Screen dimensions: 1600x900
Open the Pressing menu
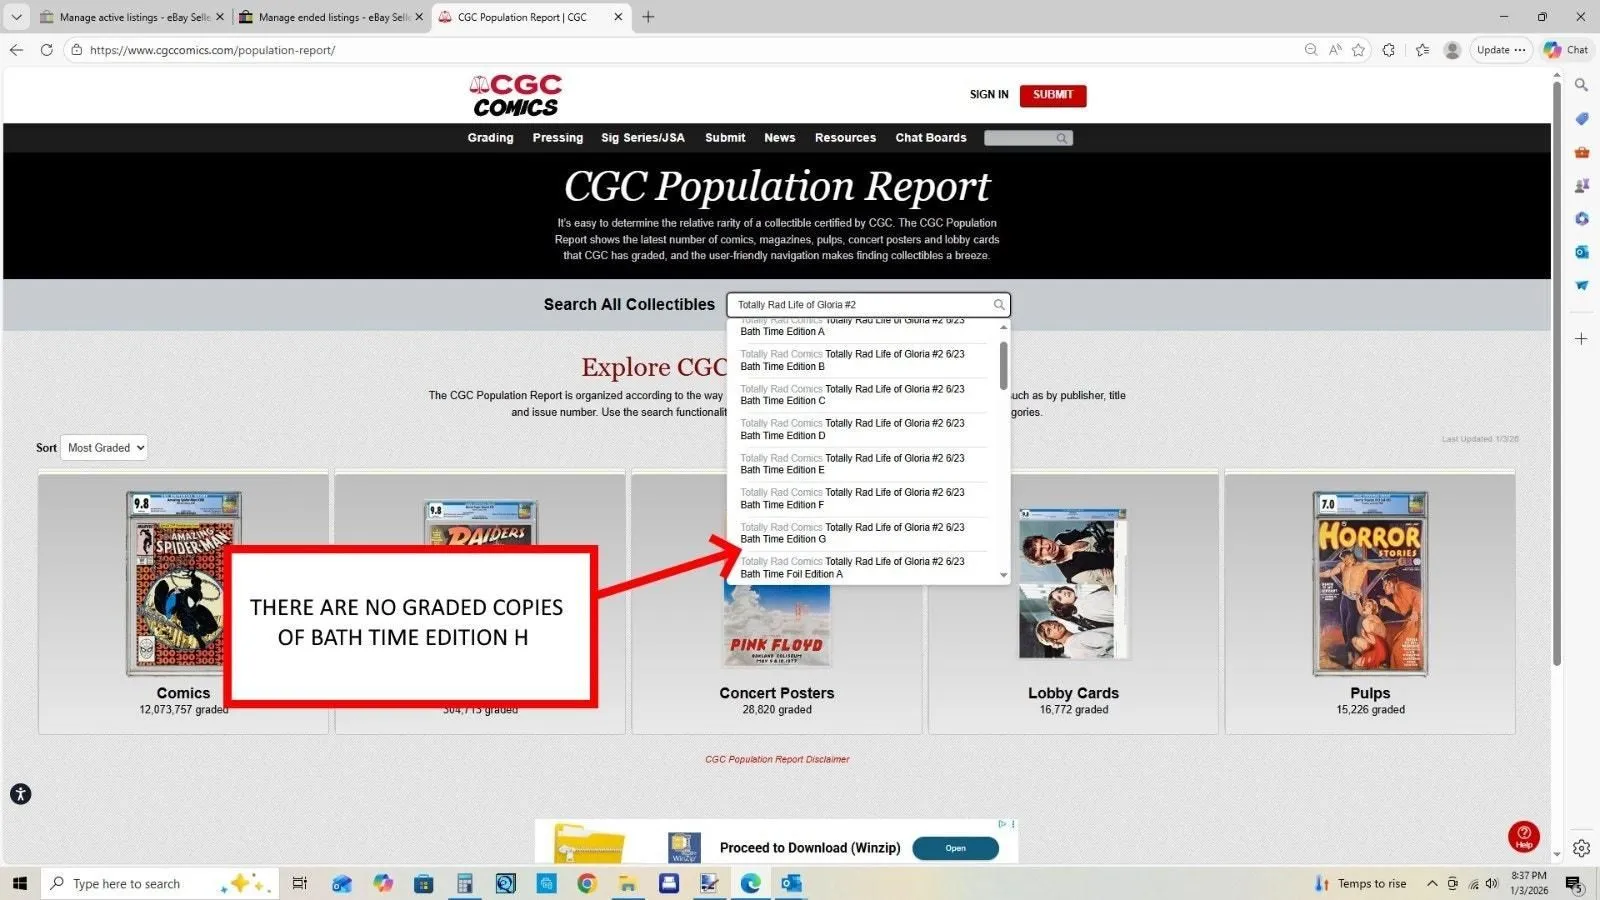(x=557, y=138)
